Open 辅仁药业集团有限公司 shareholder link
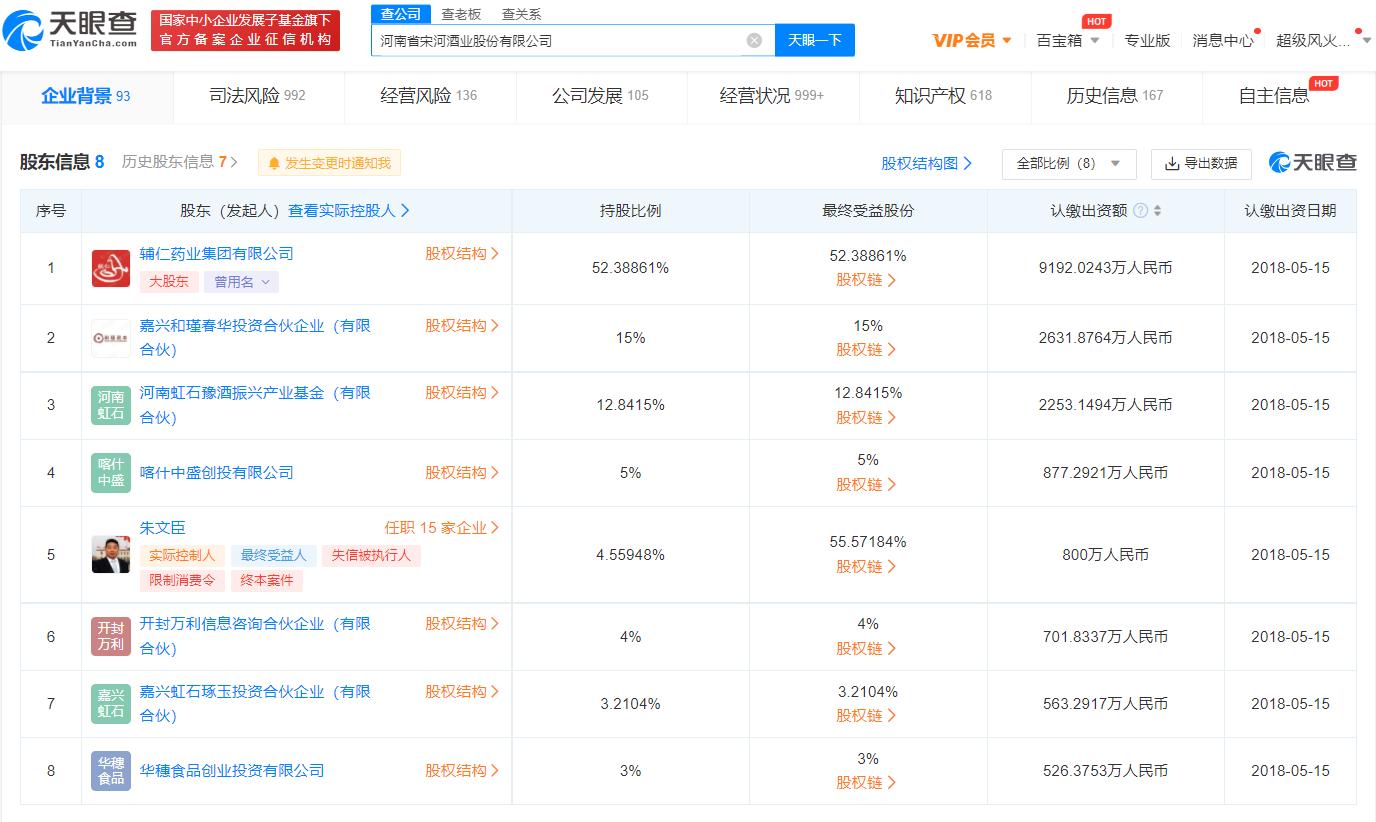Viewport: 1376px width, 822px height. point(217,254)
